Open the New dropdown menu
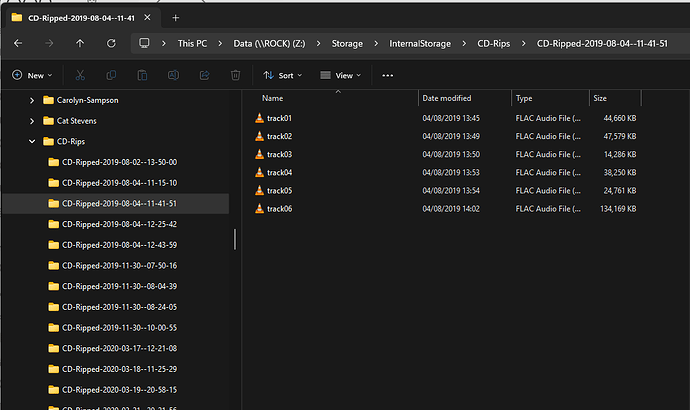690x410 pixels. (32, 75)
